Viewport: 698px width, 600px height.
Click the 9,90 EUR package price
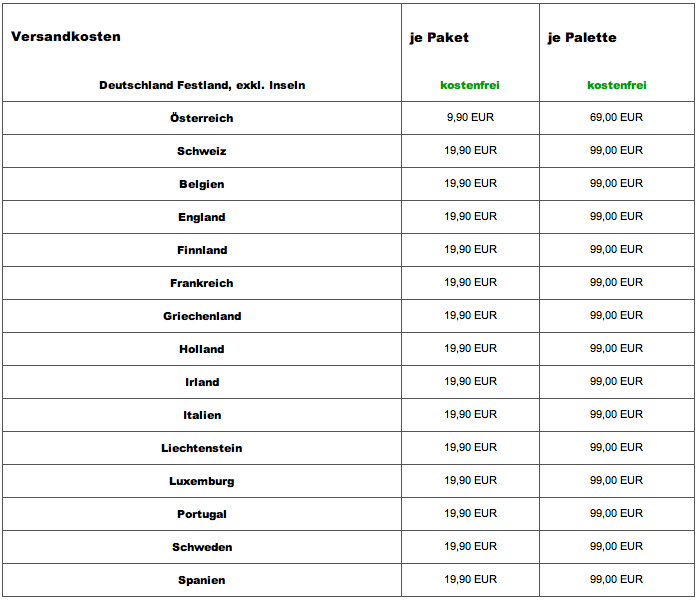[470, 118]
